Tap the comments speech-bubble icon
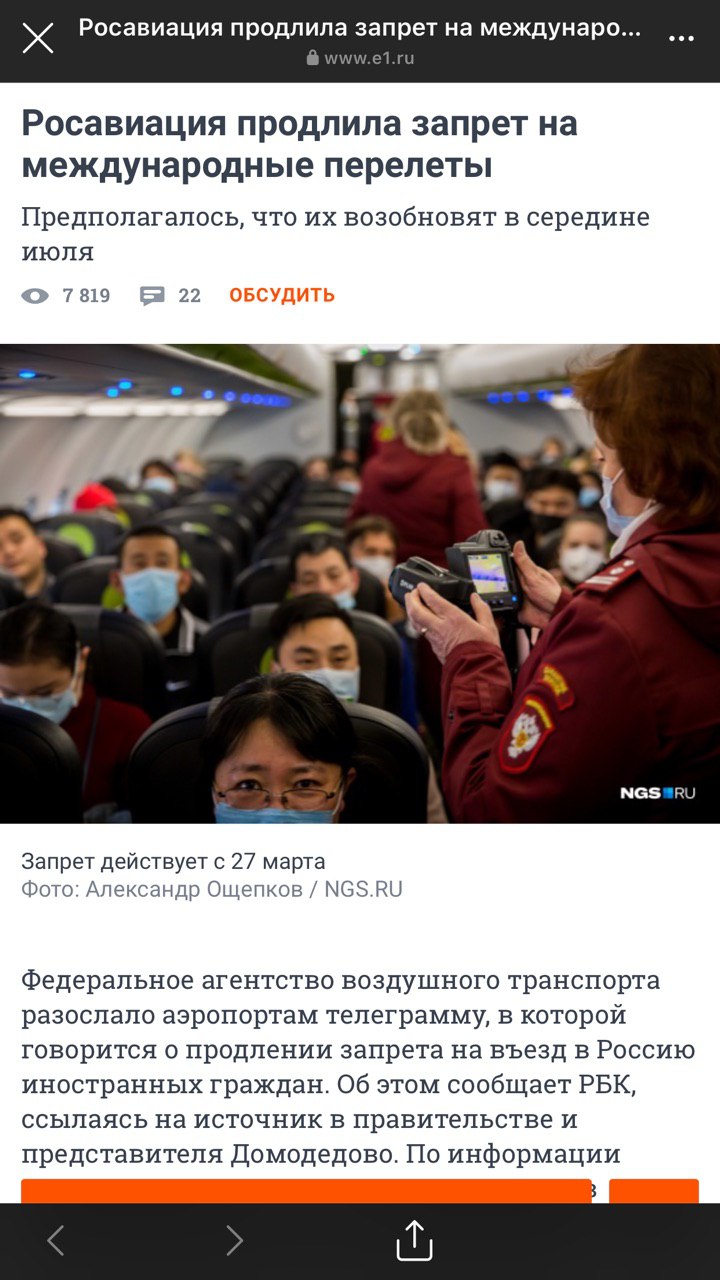Viewport: 720px width, 1280px height. click(x=152, y=295)
